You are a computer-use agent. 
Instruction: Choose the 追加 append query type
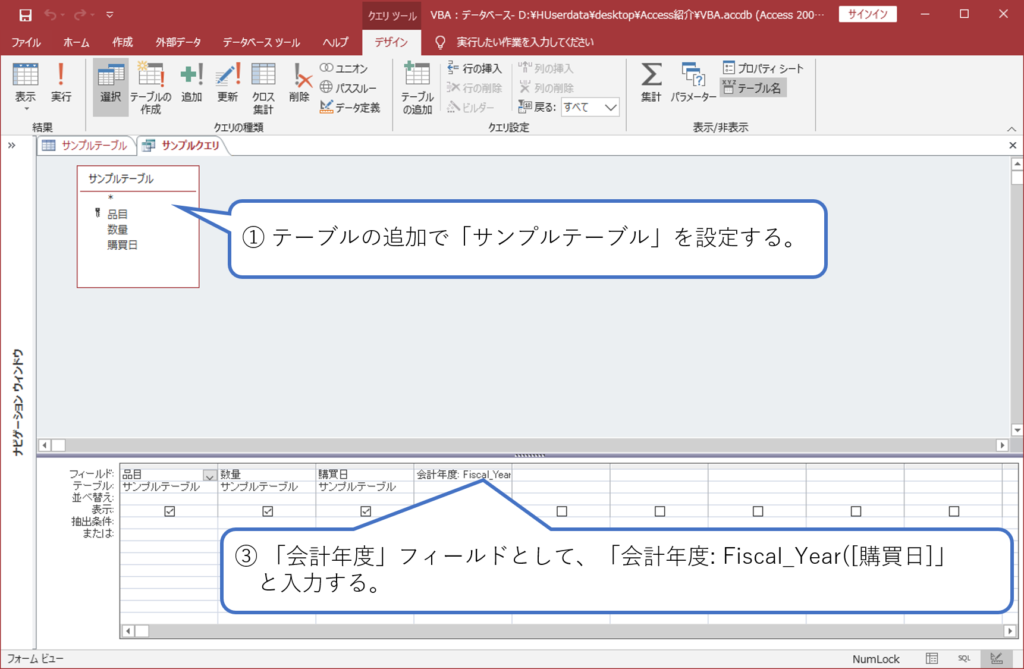(x=191, y=83)
